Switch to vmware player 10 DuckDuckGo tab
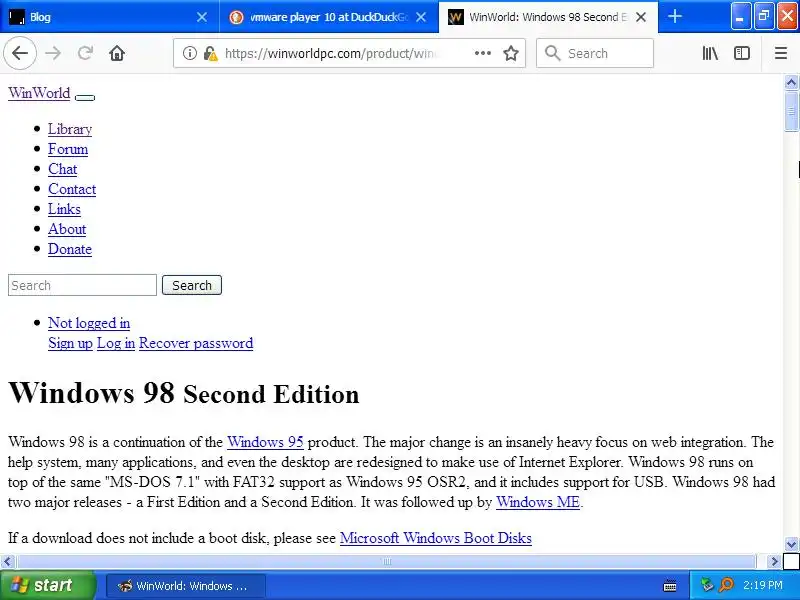 pos(329,17)
